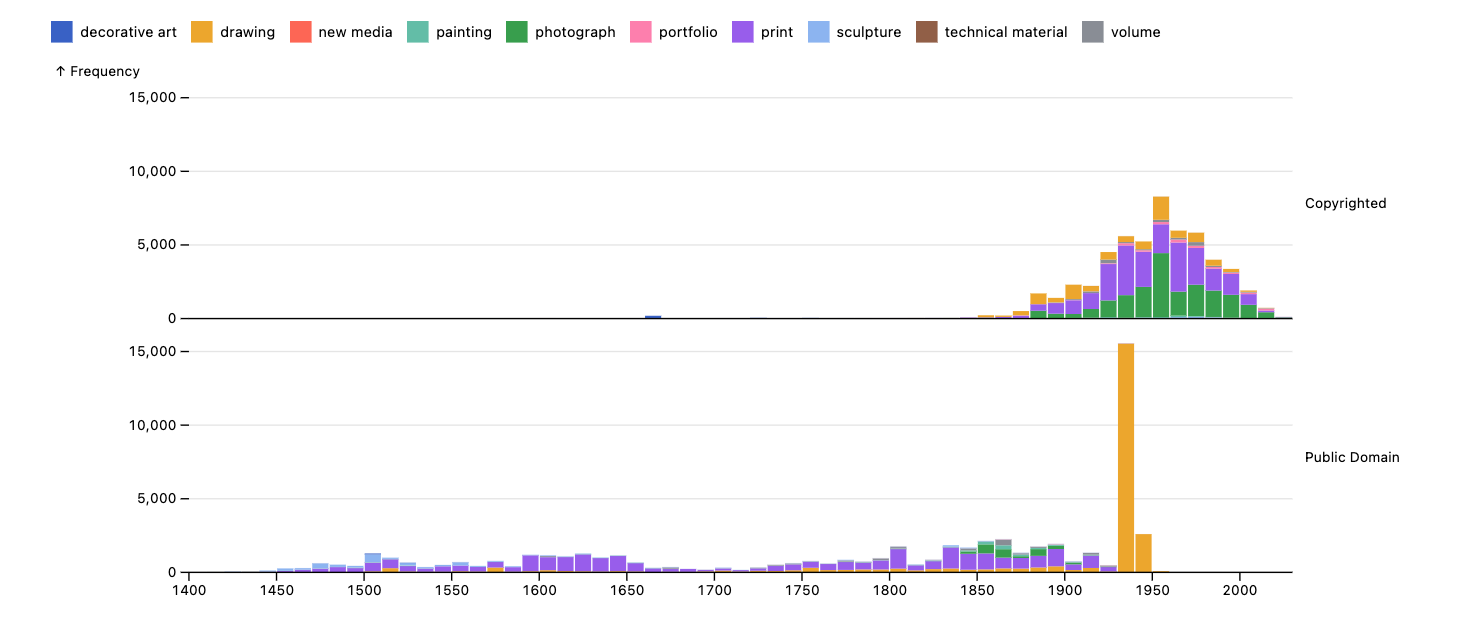Click the tall orange bar near 1935

pos(1127,450)
